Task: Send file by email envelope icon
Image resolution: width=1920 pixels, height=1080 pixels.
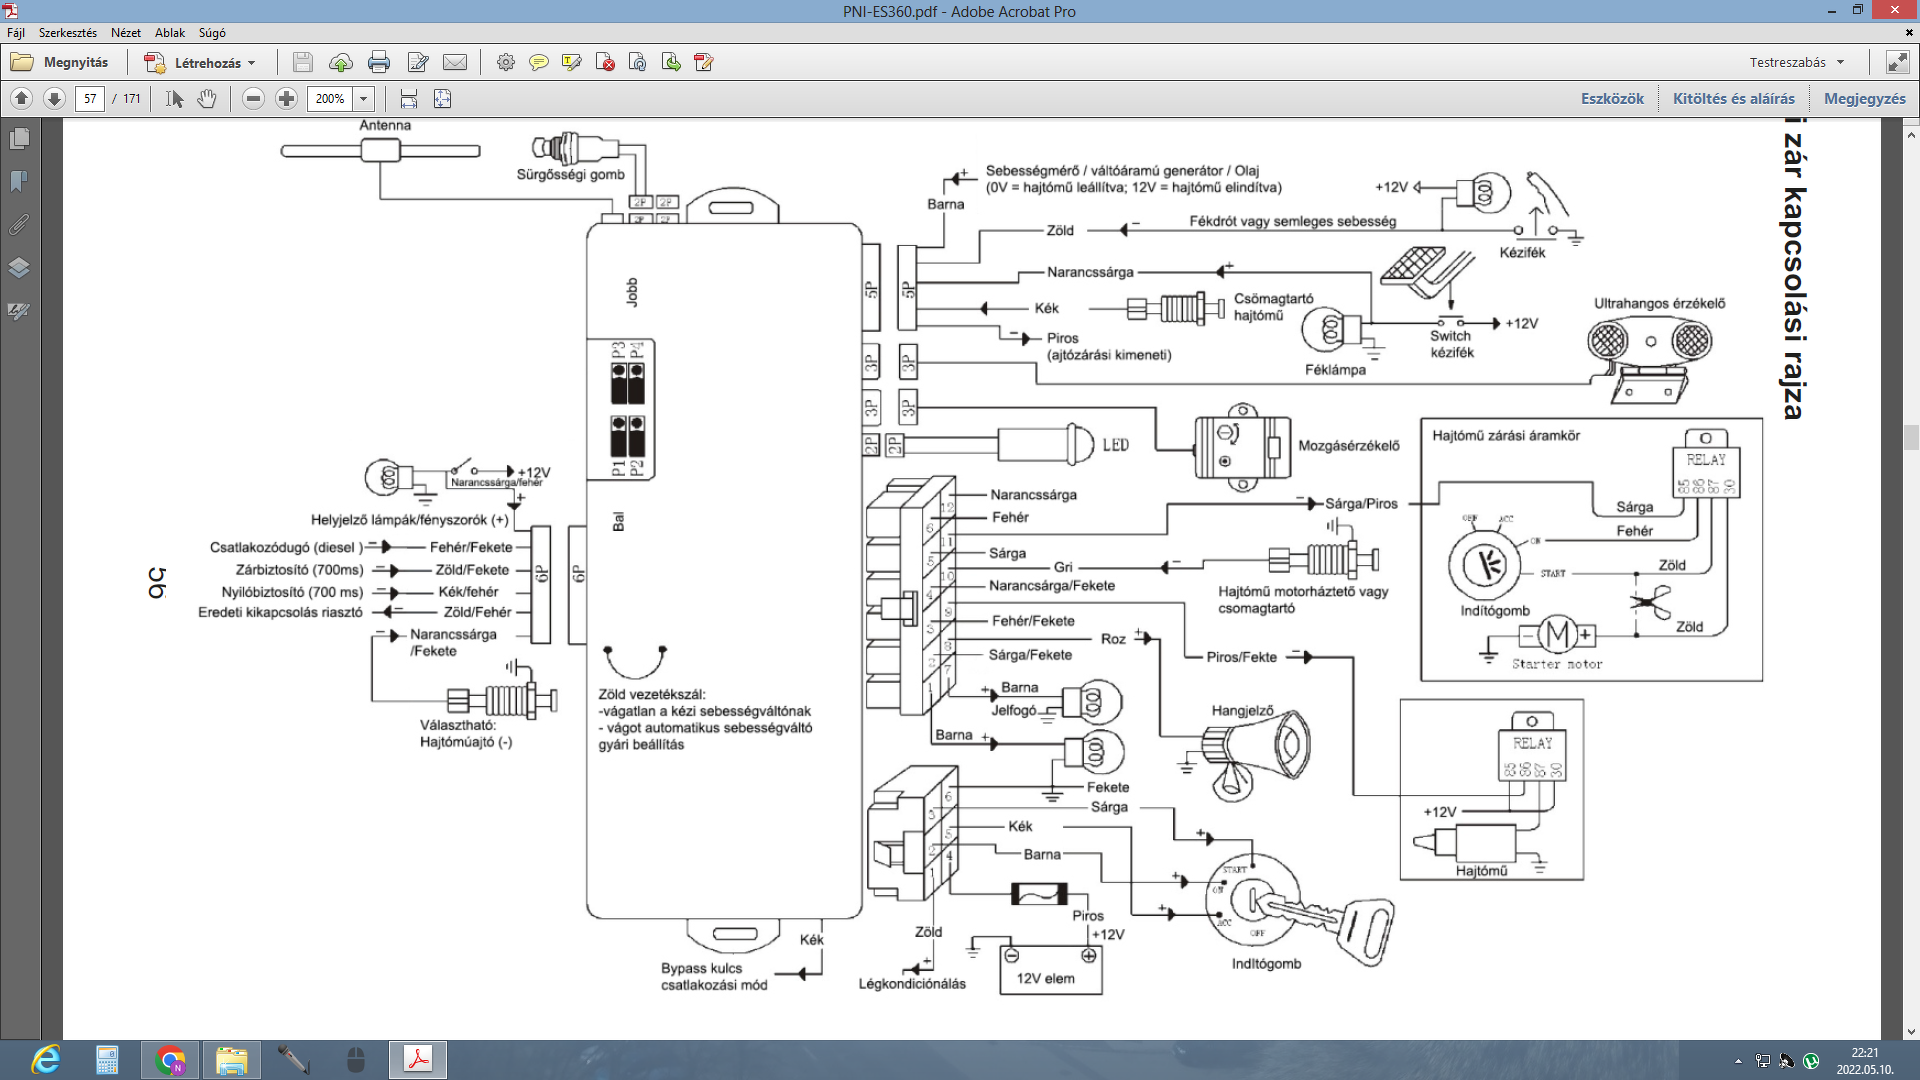Action: [455, 63]
